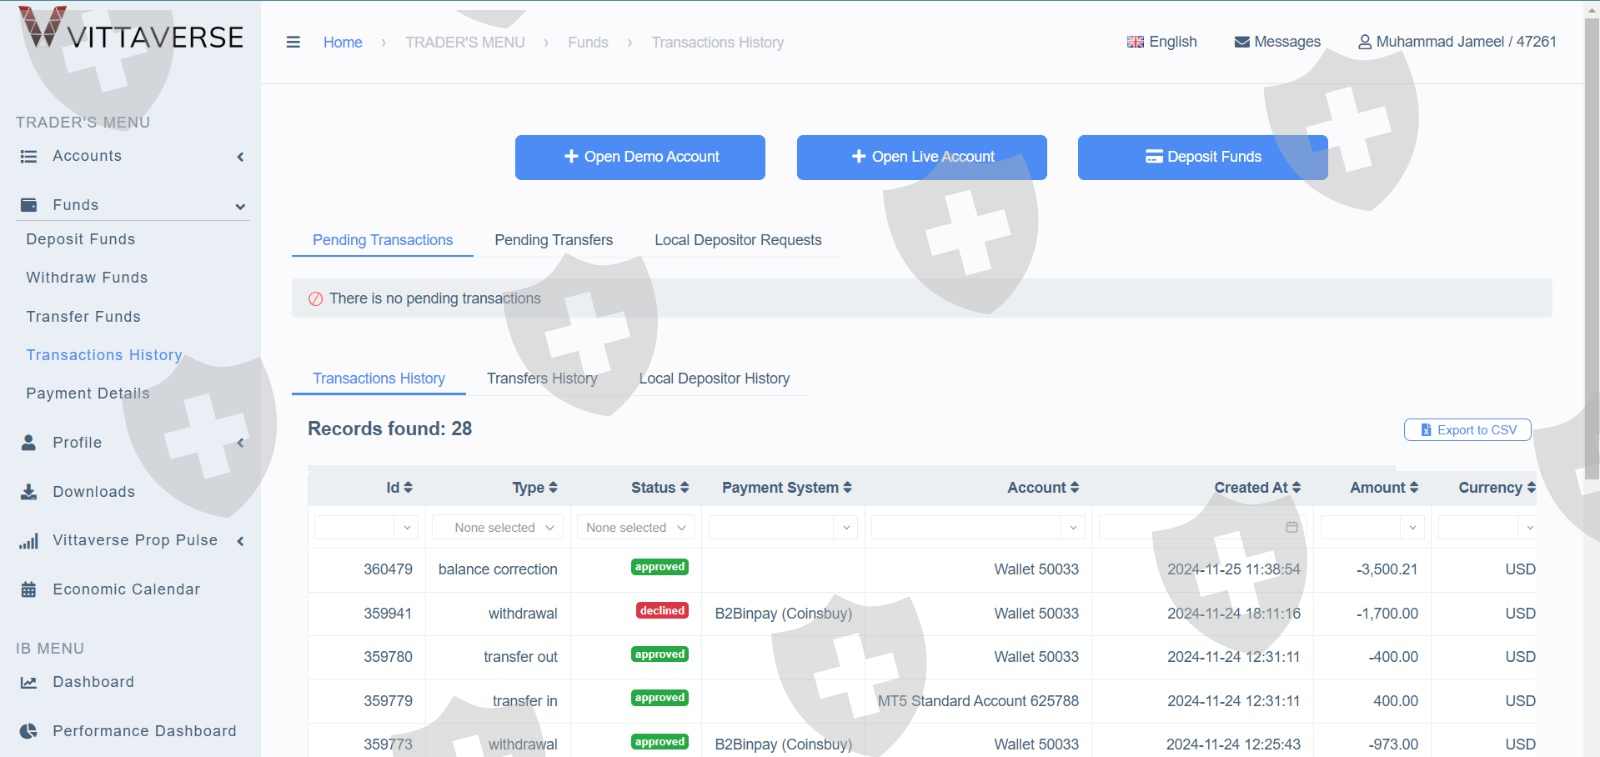Sort by Payment System column
1600x757 pixels.
pyautogui.click(x=786, y=488)
